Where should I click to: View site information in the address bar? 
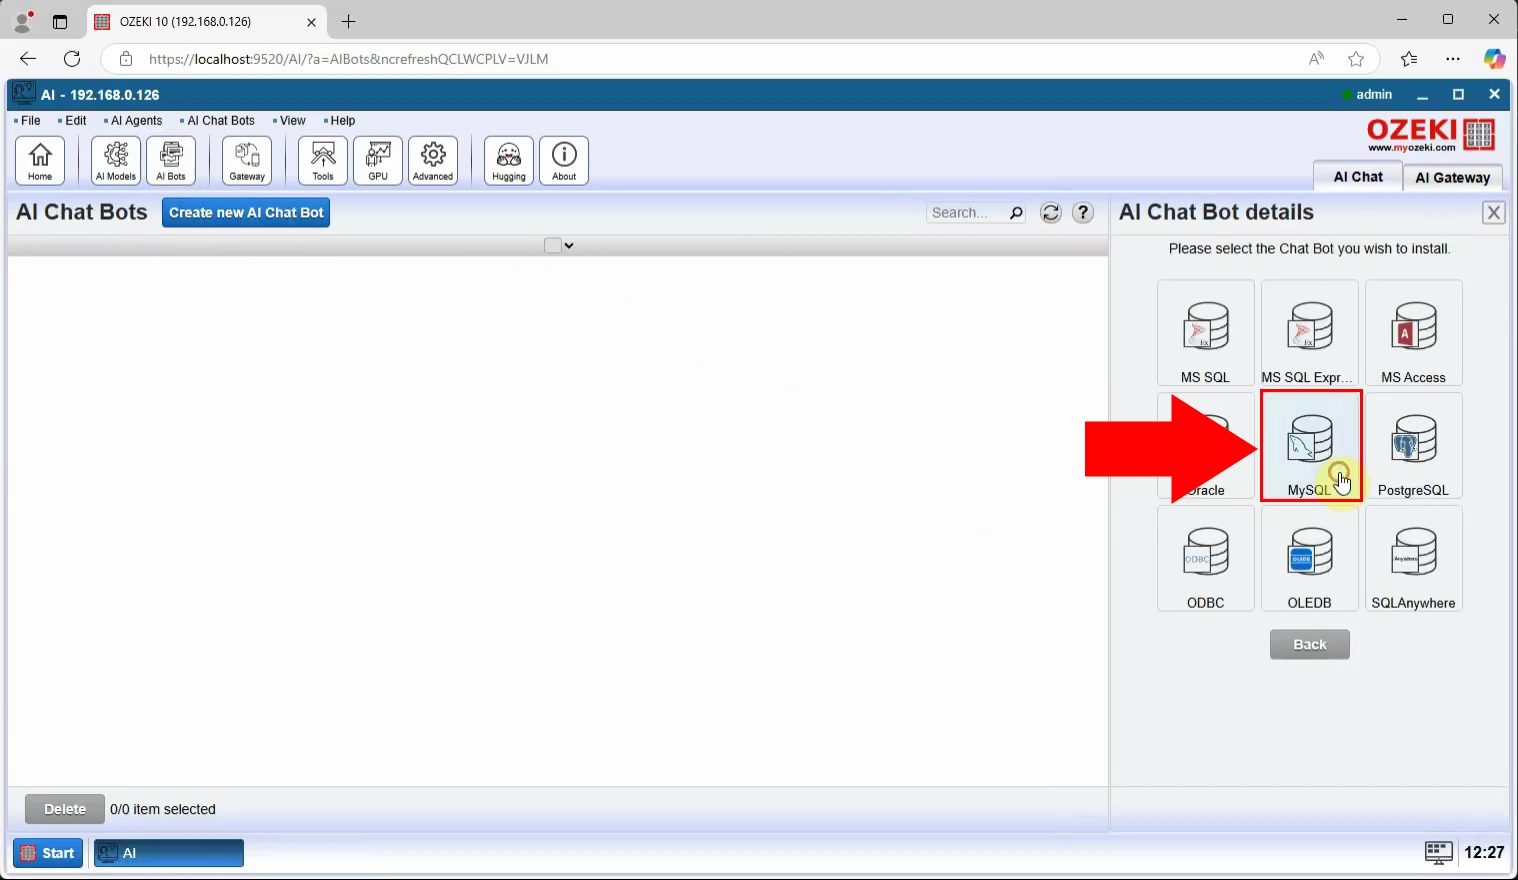click(x=126, y=59)
